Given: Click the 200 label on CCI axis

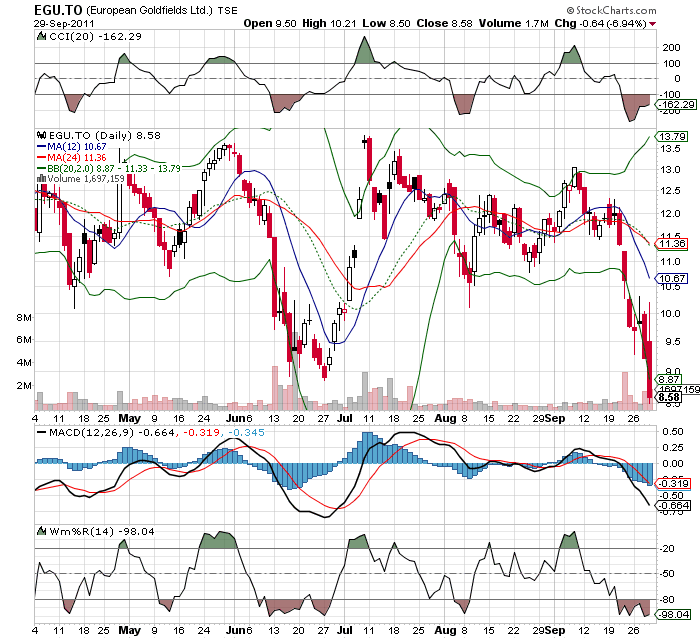Looking at the screenshot, I should click(671, 47).
